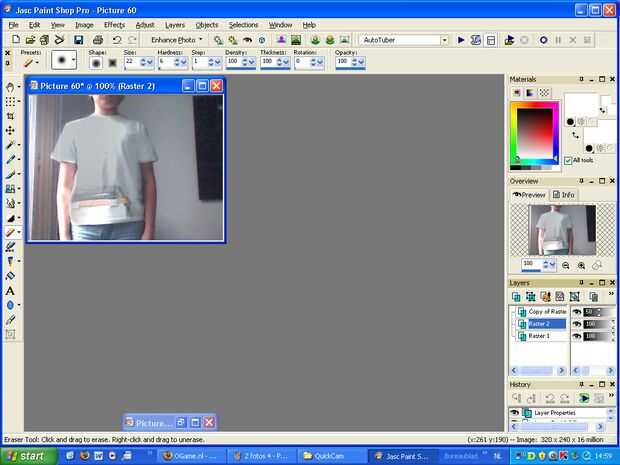Select the Text tool (A icon)
This screenshot has width=620, height=465.
click(x=10, y=290)
